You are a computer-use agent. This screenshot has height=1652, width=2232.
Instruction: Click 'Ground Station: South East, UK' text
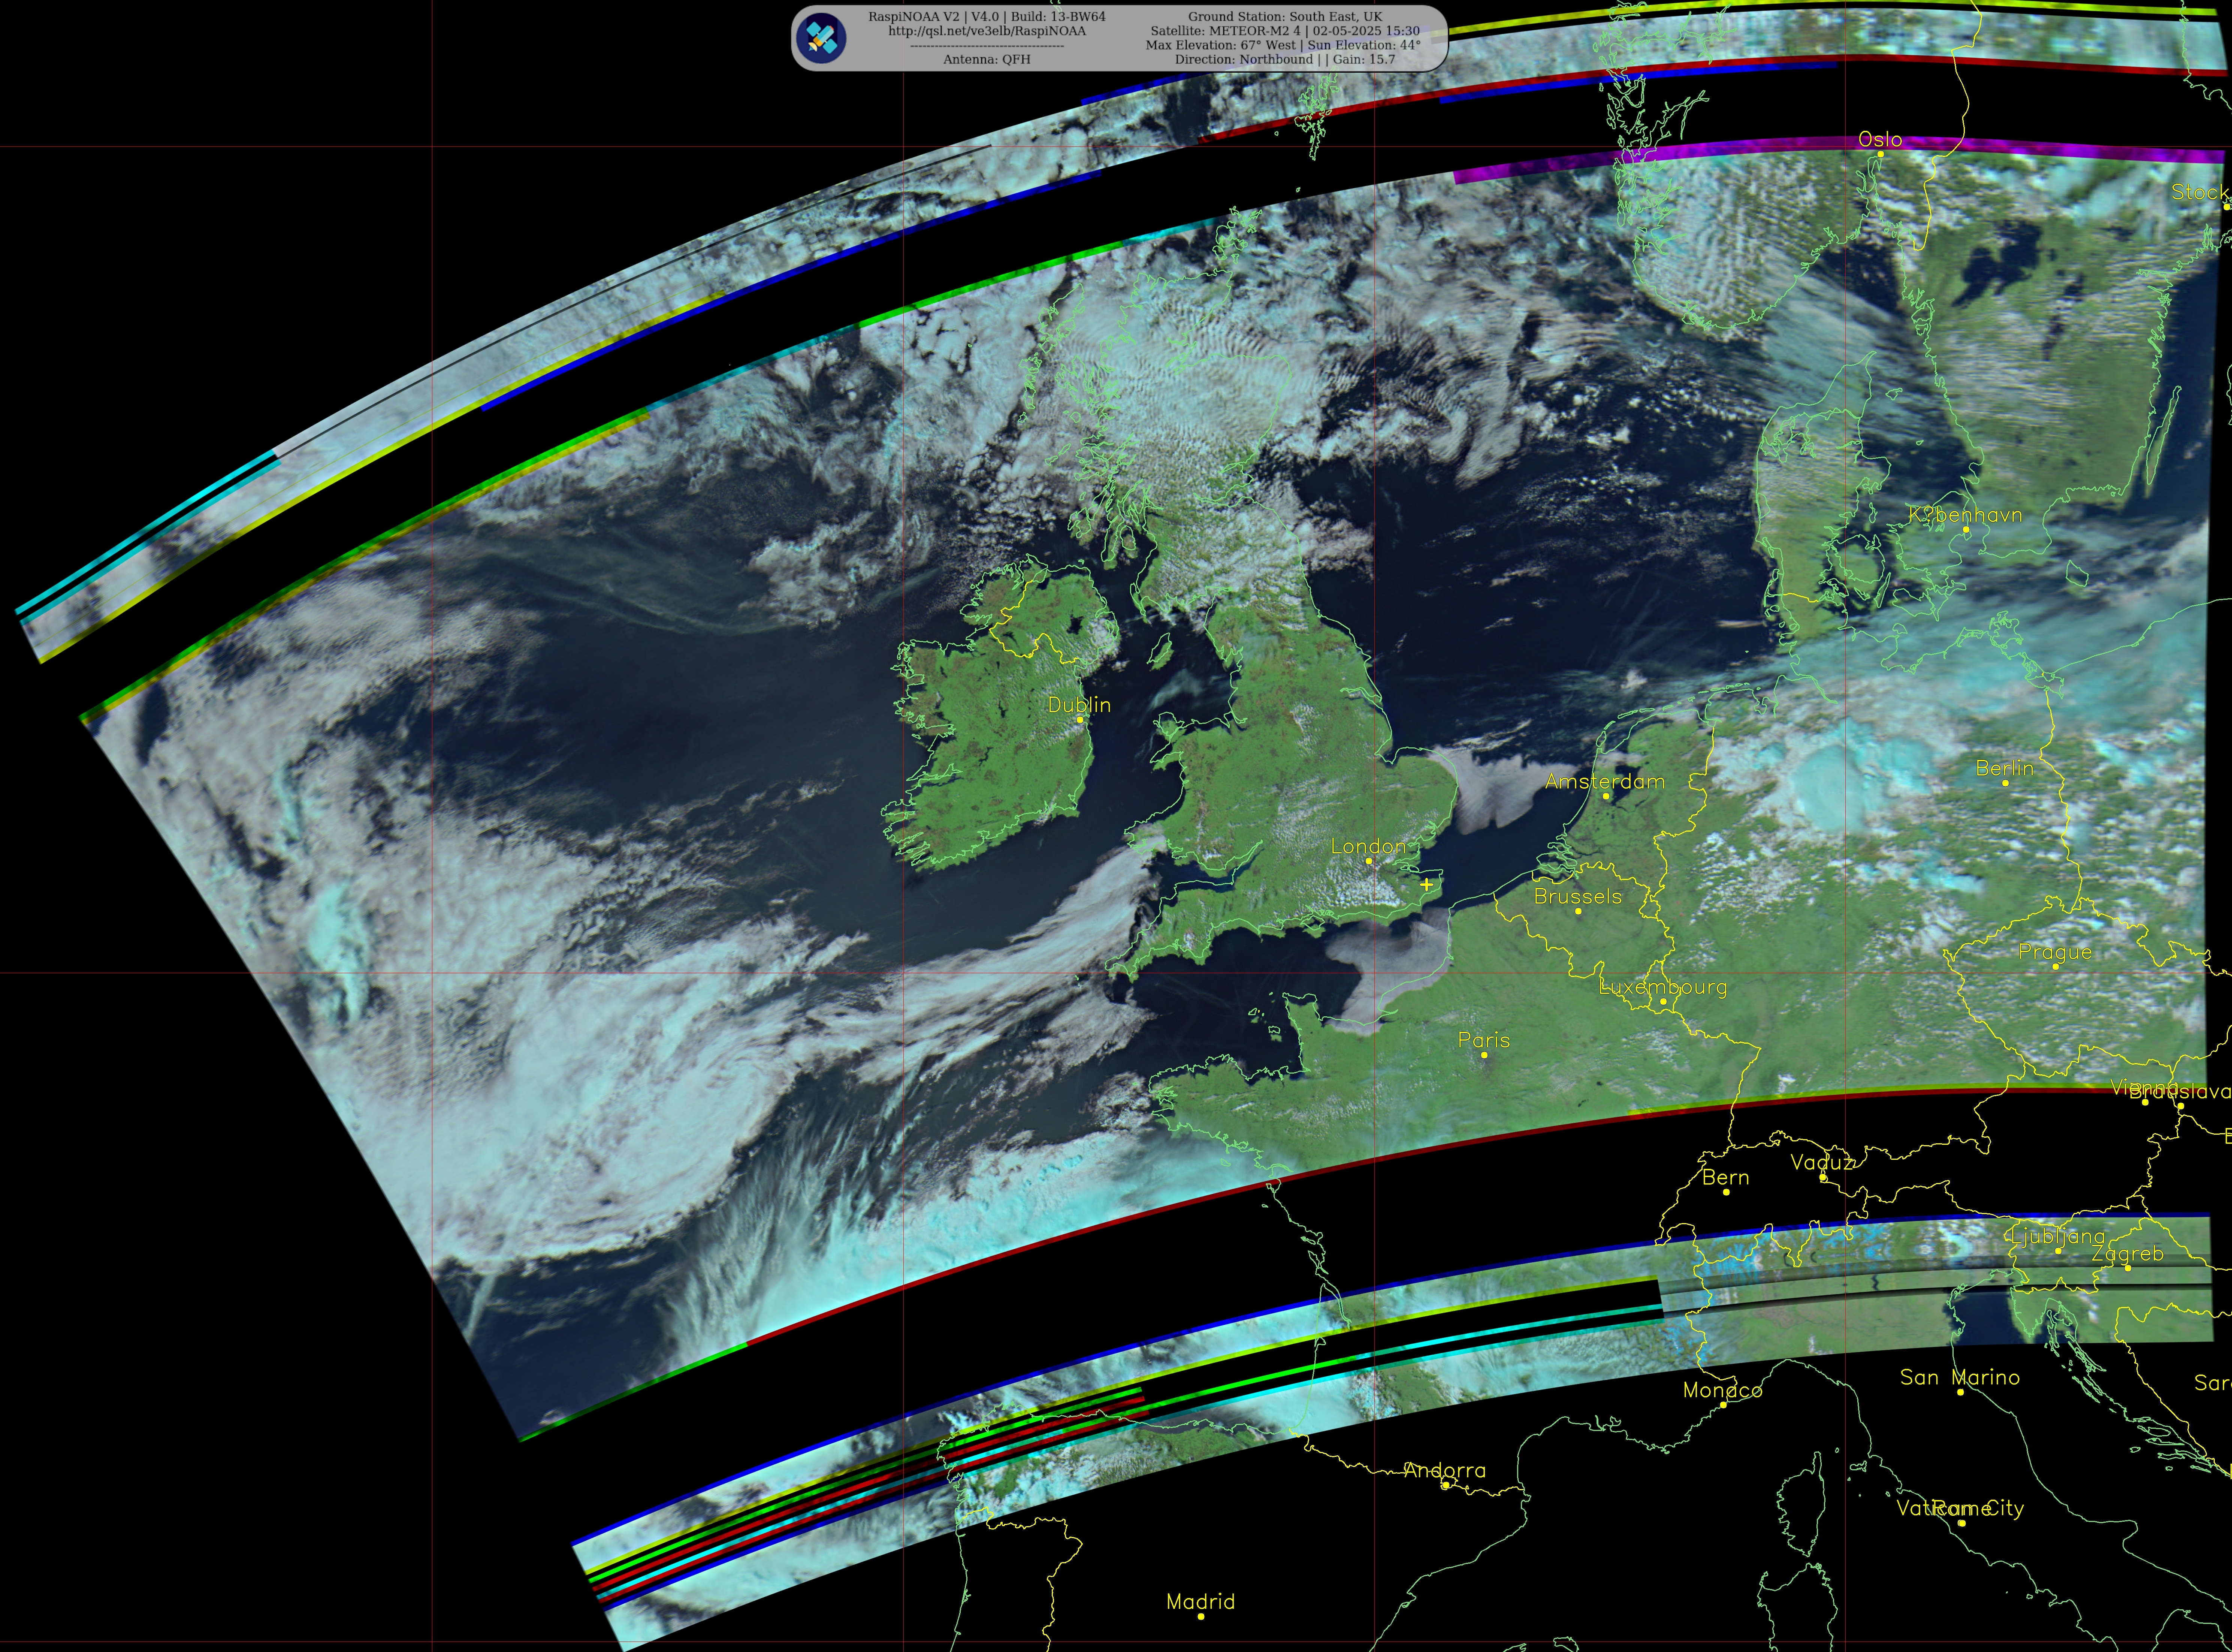coord(1285,17)
